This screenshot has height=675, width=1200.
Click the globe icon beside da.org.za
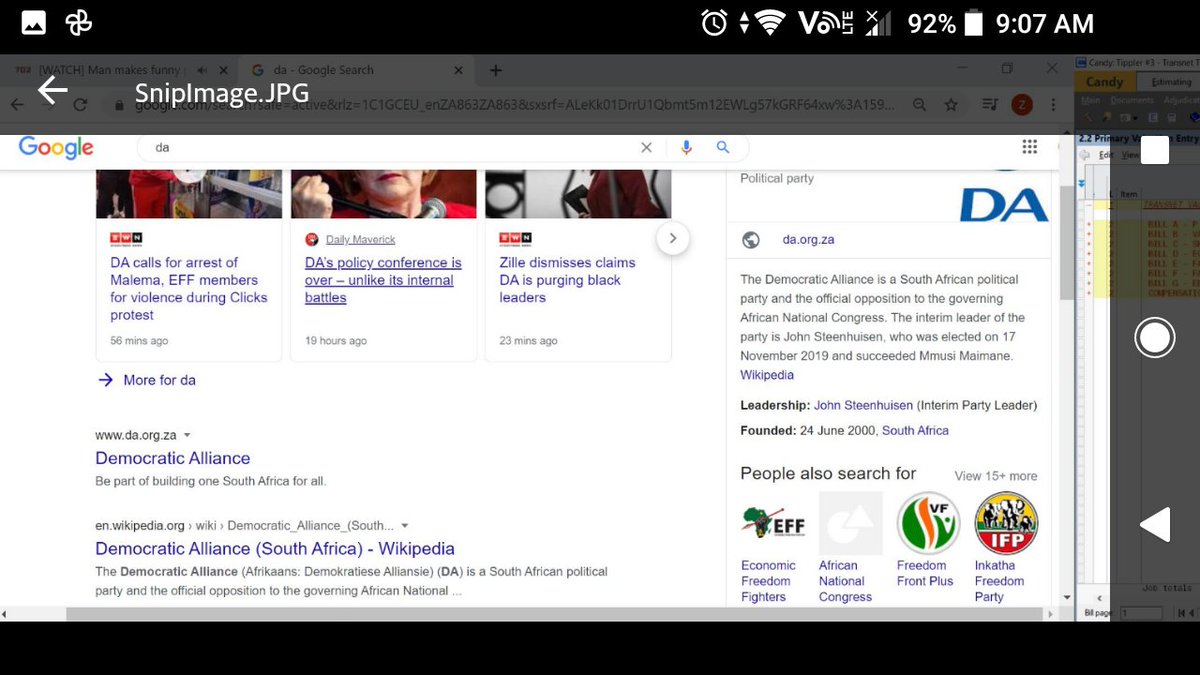point(751,240)
